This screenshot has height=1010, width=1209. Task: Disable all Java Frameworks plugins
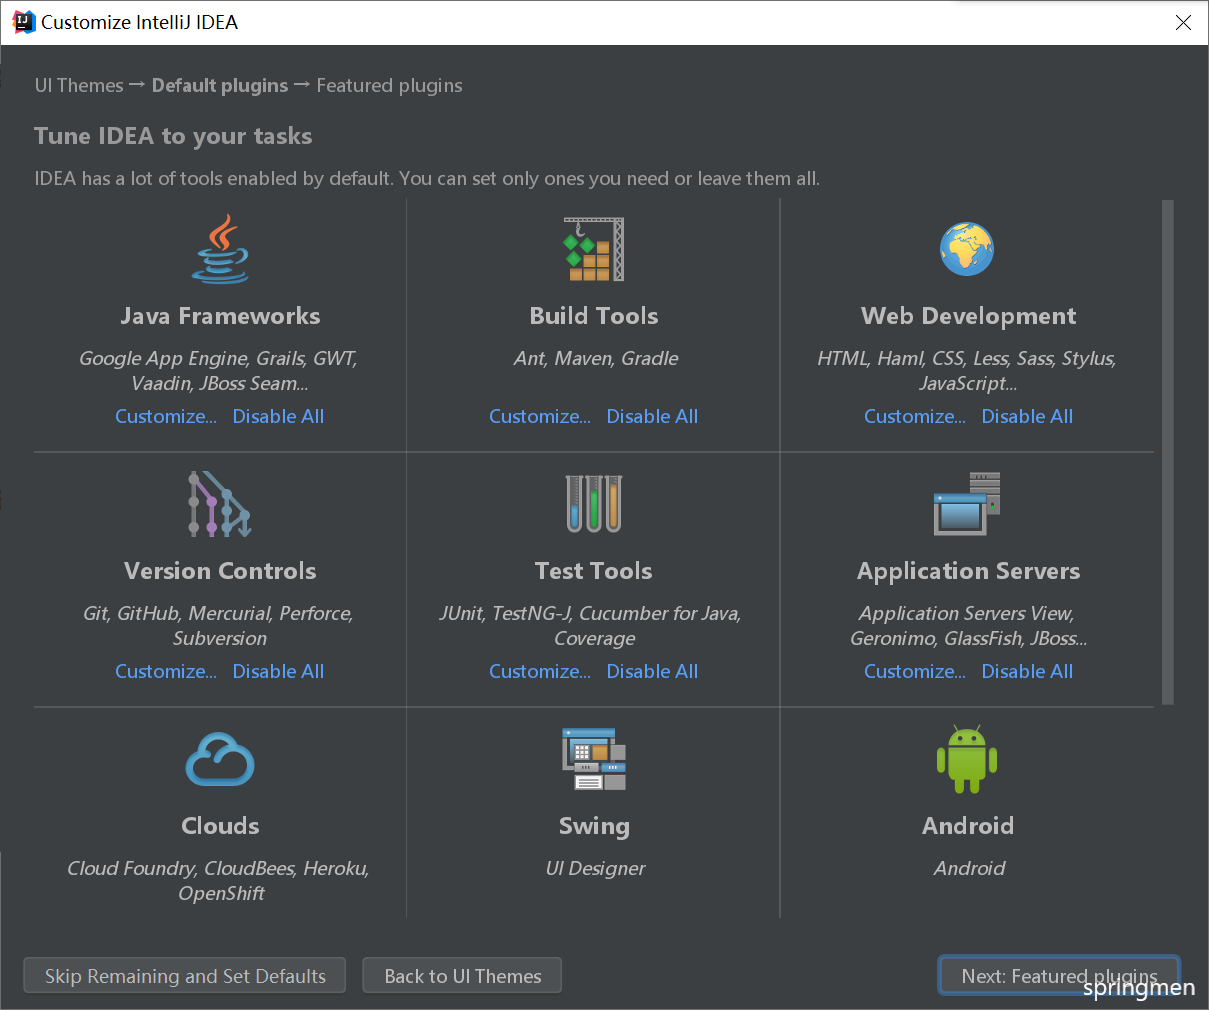279,416
